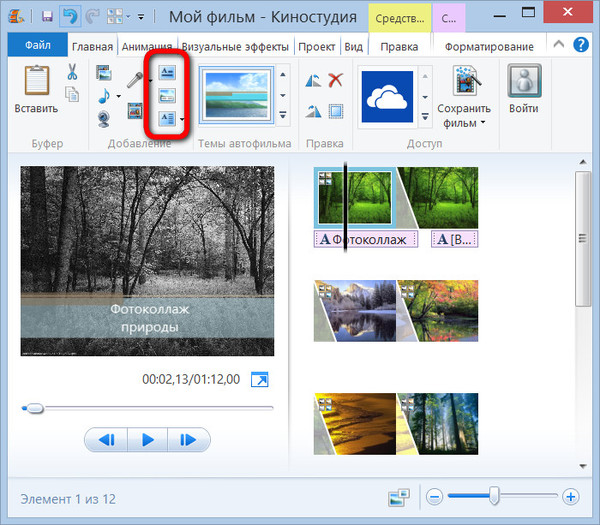The width and height of the screenshot is (600, 525).
Task: Click the Paste (Вставить) clipboard icon
Action: pyautogui.click(x=37, y=86)
